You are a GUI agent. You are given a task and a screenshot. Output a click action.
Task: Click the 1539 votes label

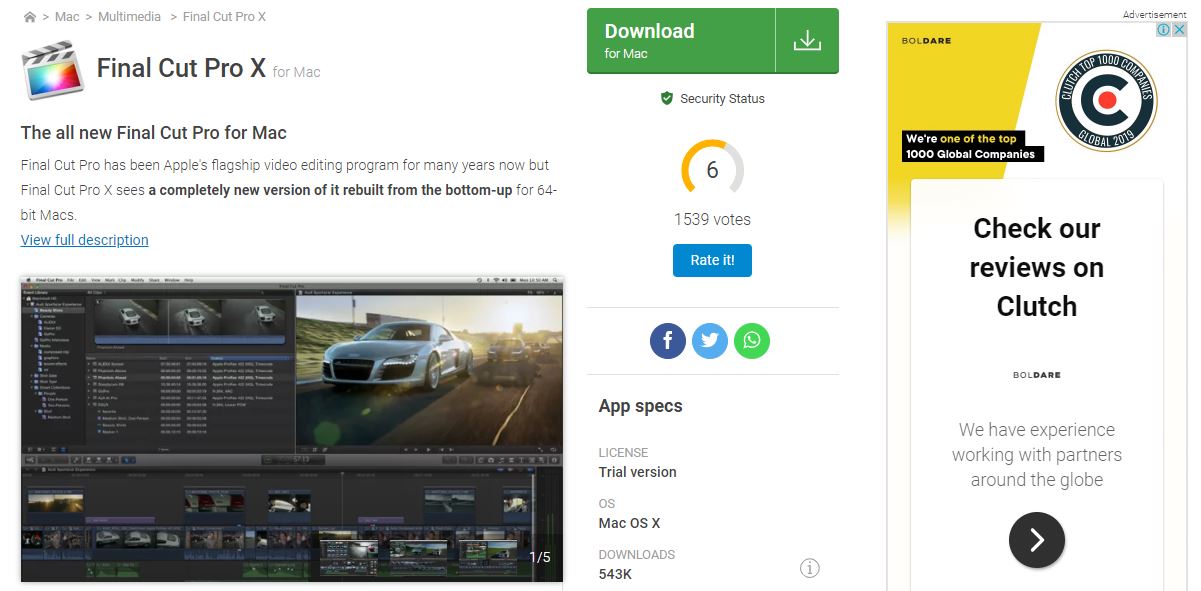pos(711,218)
